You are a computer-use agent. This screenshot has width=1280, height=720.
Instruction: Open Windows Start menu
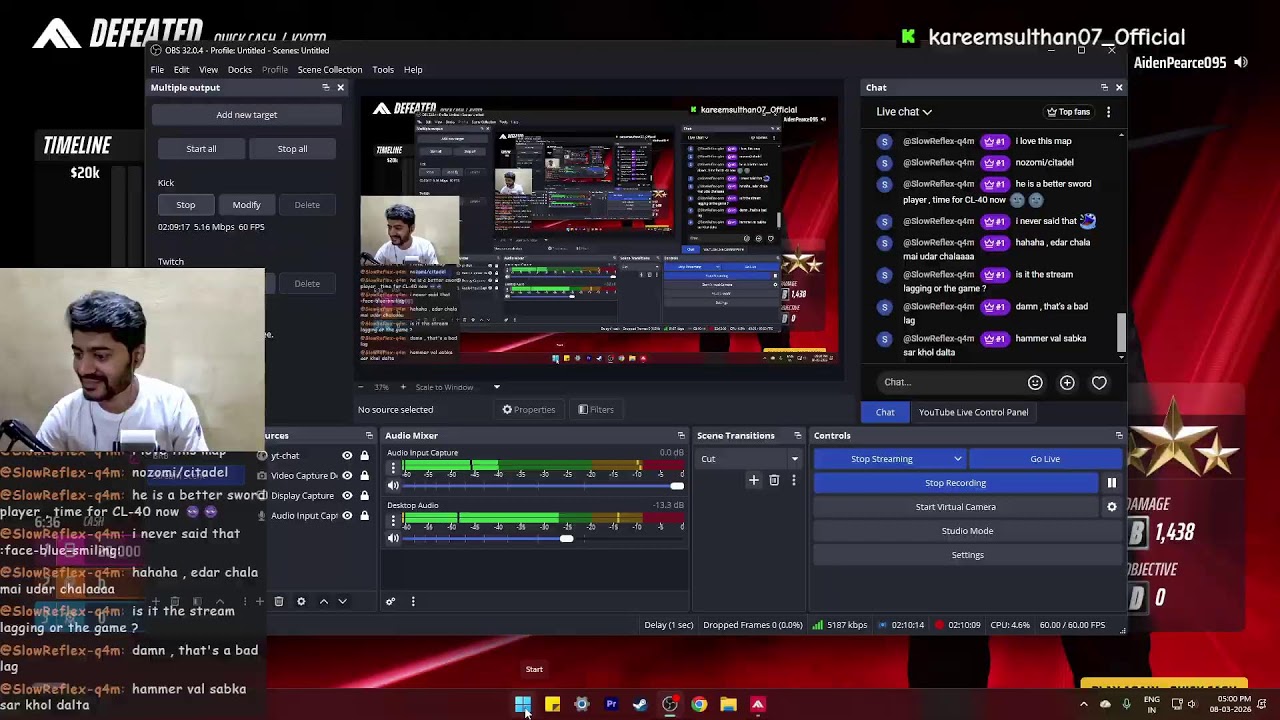[x=523, y=705]
